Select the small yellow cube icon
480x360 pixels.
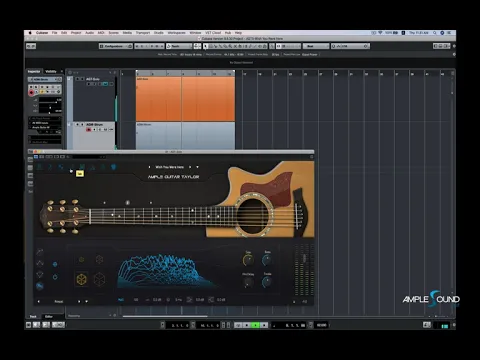click(81, 259)
